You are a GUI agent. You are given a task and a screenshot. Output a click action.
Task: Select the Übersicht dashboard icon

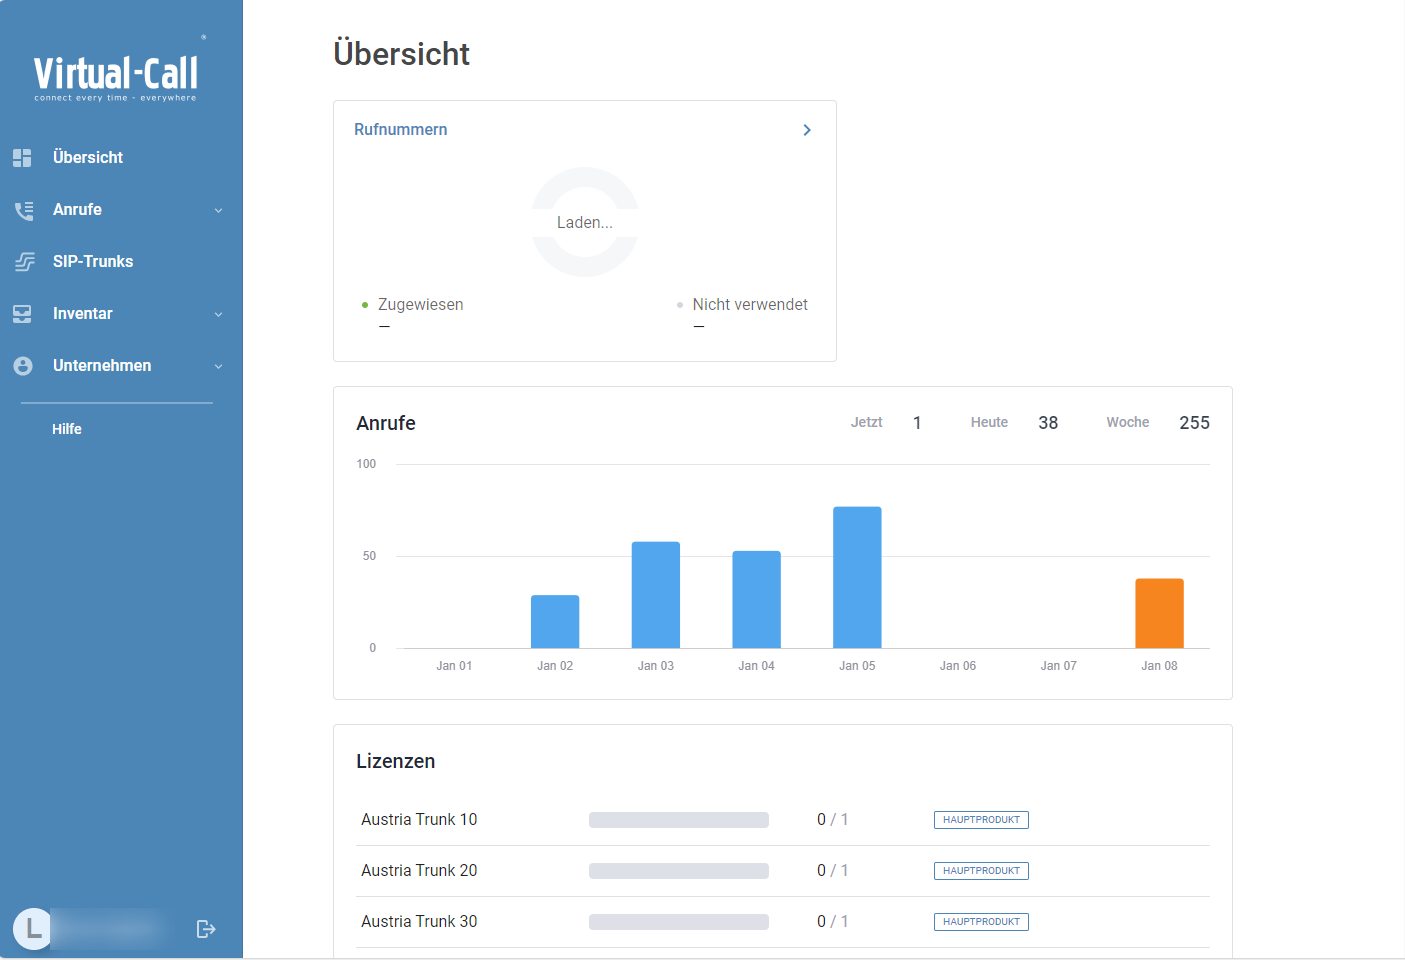click(22, 157)
